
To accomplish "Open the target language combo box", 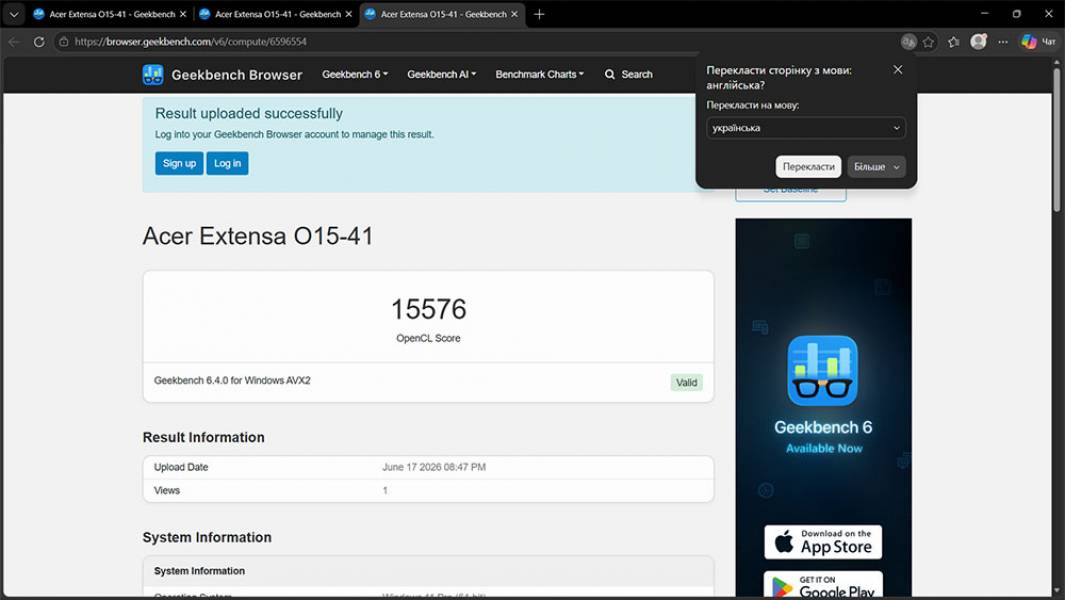I will [806, 128].
